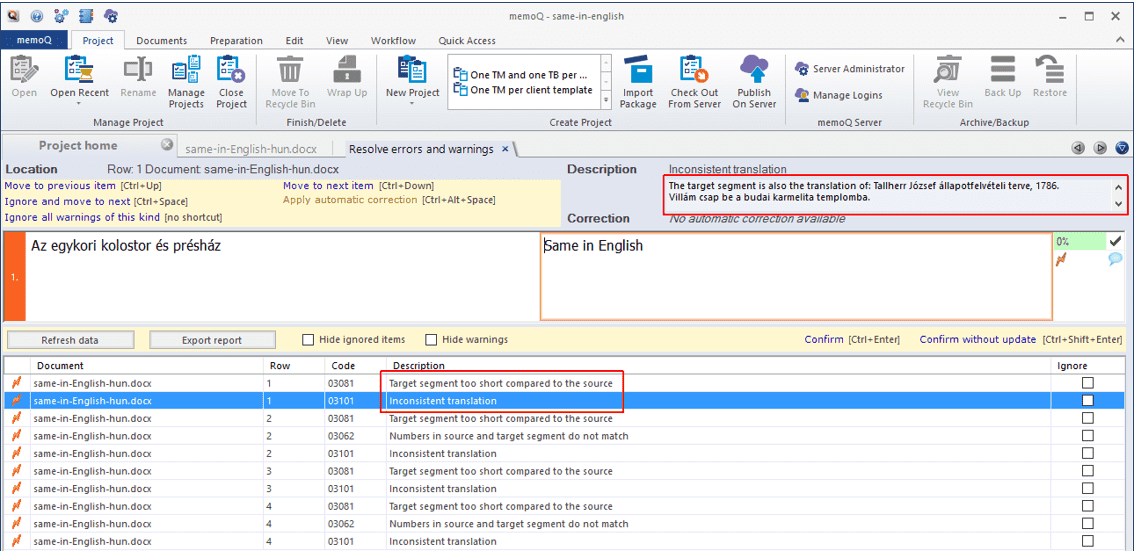Click the Back Up icon
Screen dimensions: 1136x557
click(1003, 71)
